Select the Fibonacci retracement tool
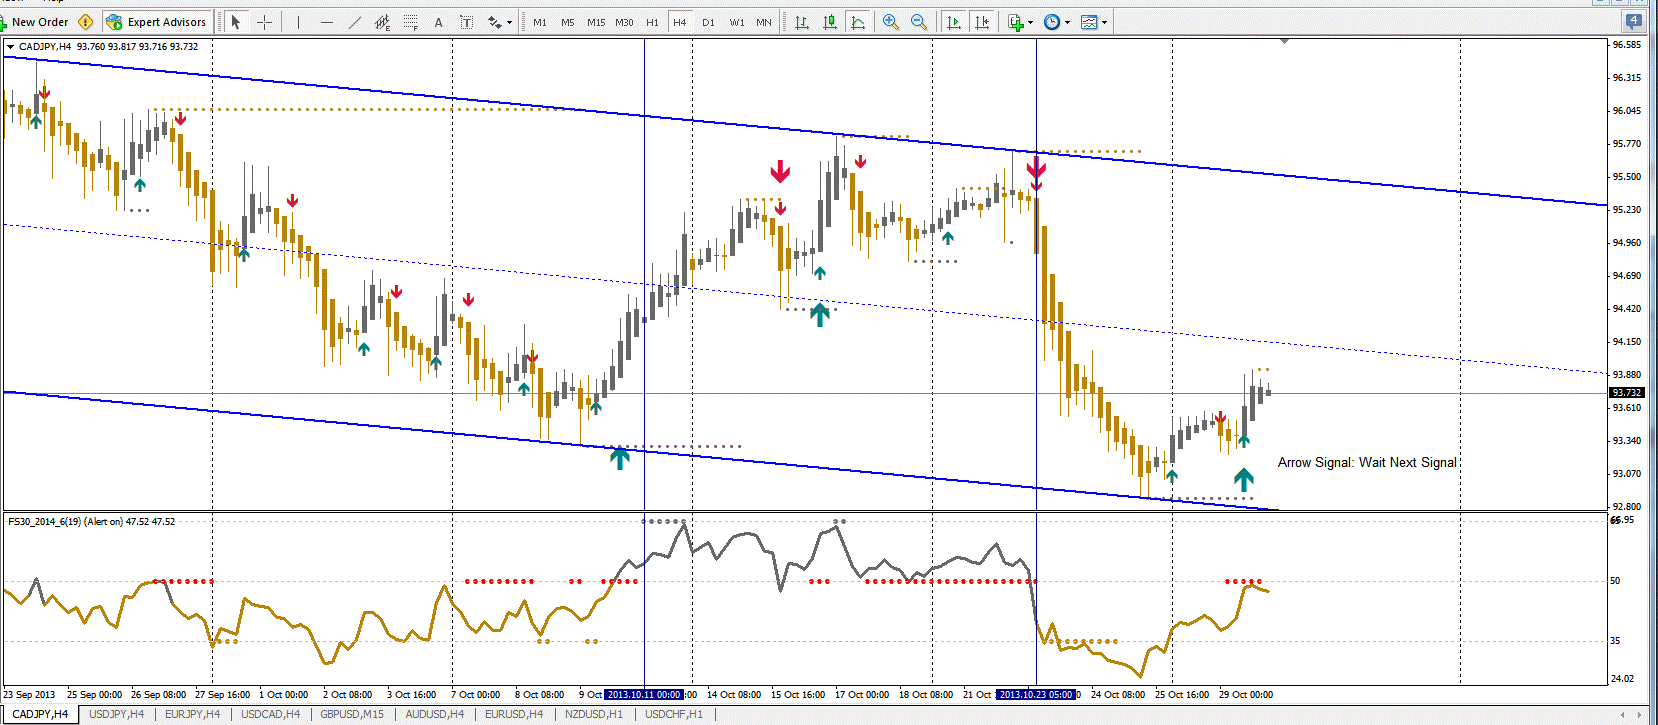1658x725 pixels. tap(410, 22)
